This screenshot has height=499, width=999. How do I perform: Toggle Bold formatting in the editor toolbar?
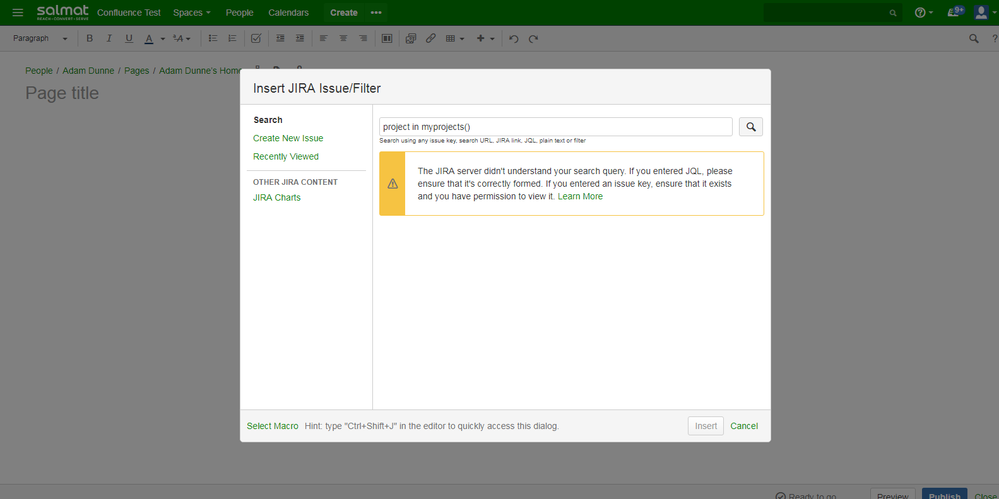89,39
